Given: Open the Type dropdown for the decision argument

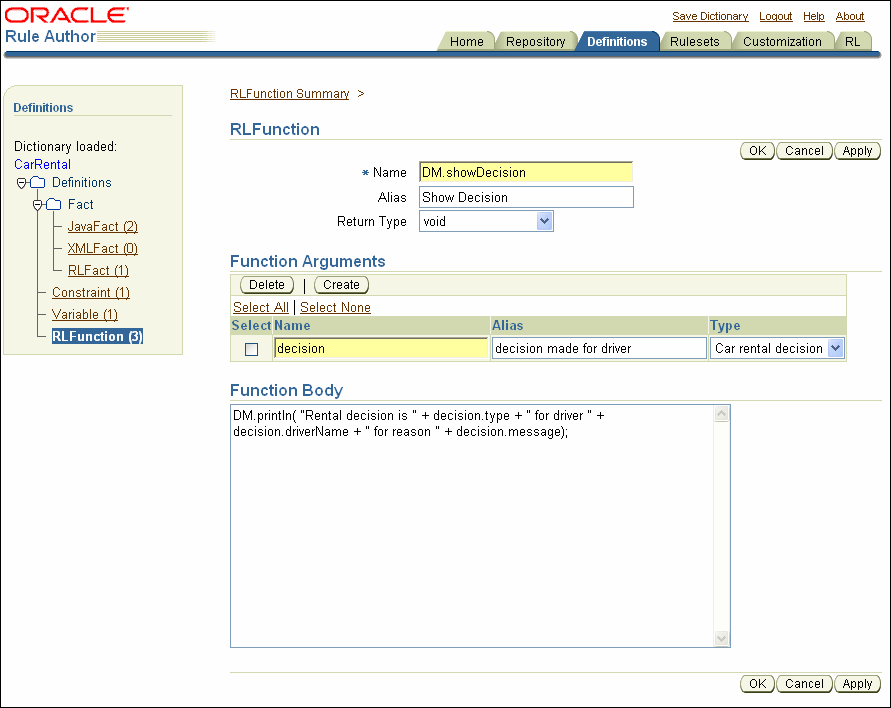Looking at the screenshot, I should click(x=837, y=347).
